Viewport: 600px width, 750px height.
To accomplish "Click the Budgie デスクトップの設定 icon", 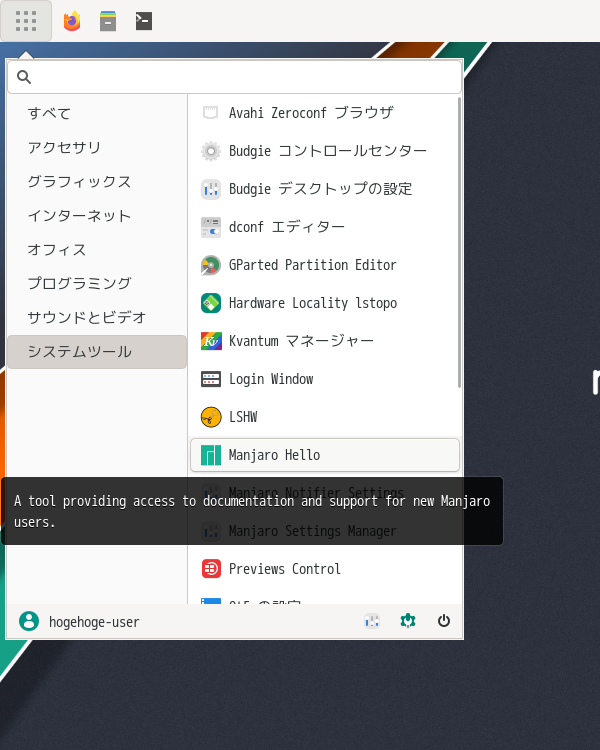I will tap(211, 189).
